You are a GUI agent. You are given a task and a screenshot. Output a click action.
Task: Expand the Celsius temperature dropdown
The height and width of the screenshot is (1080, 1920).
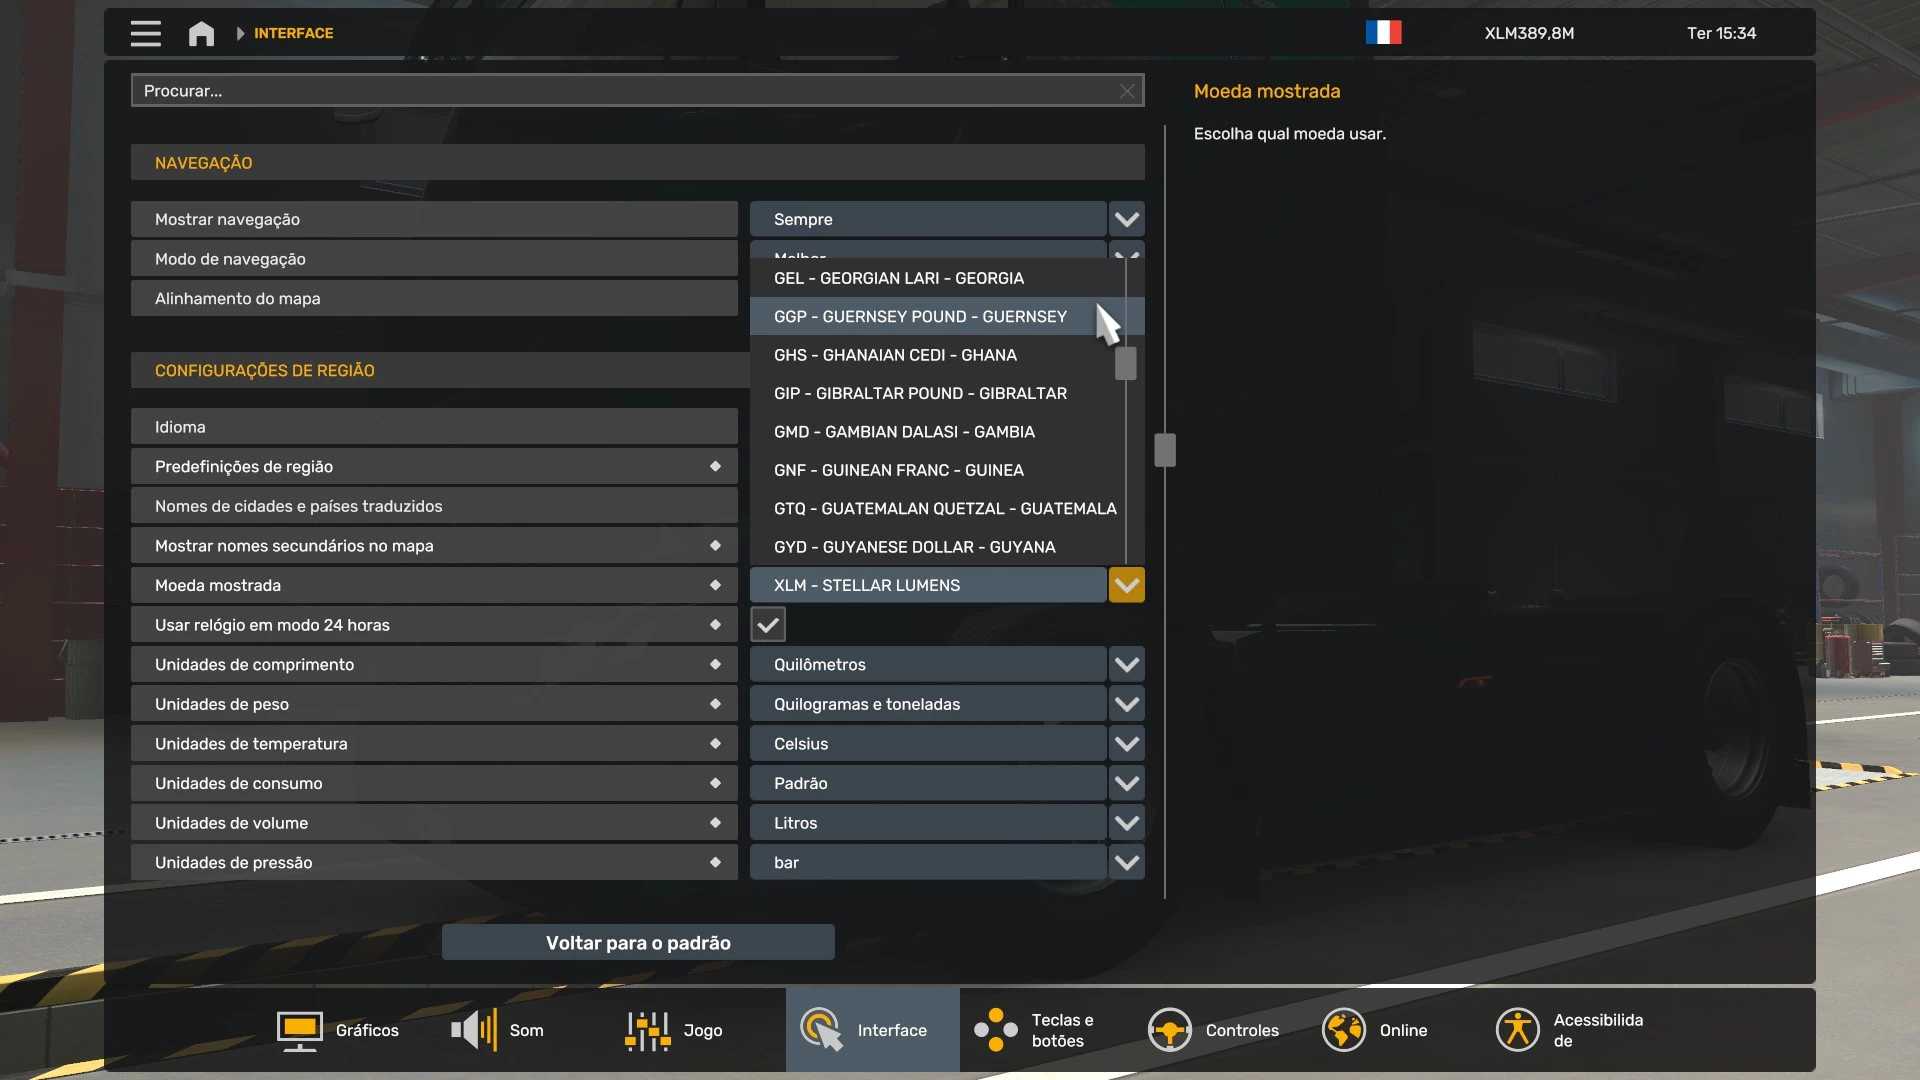point(1126,744)
